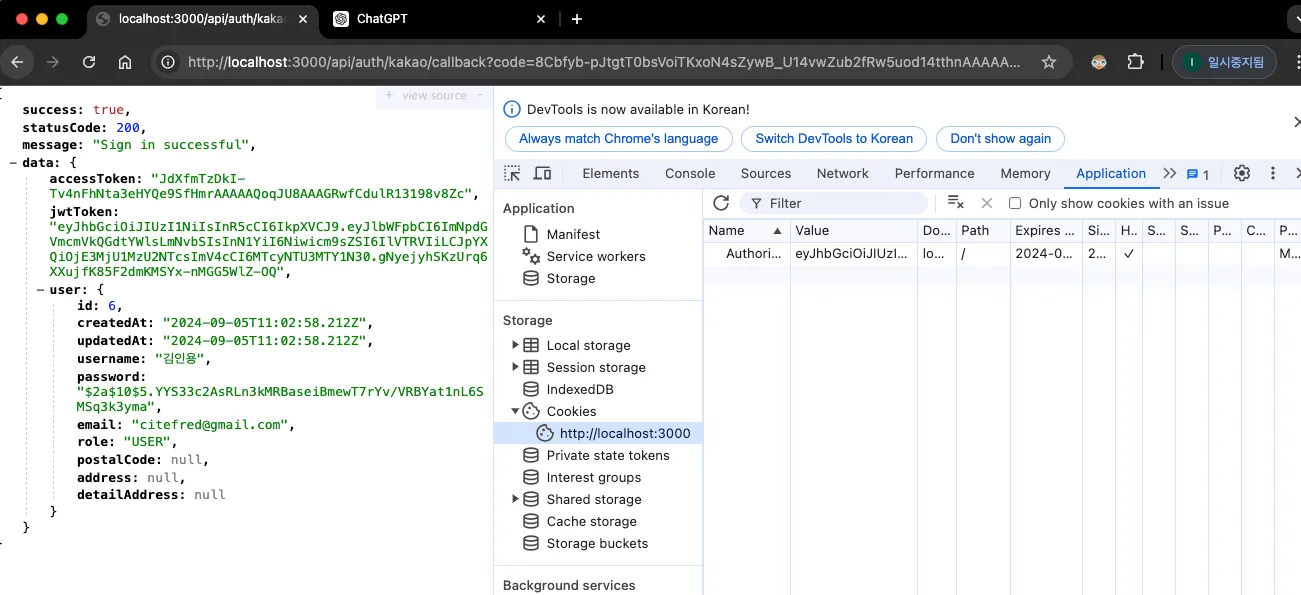Switch to the Network tab
Screen dimensions: 1301x595
[842, 173]
